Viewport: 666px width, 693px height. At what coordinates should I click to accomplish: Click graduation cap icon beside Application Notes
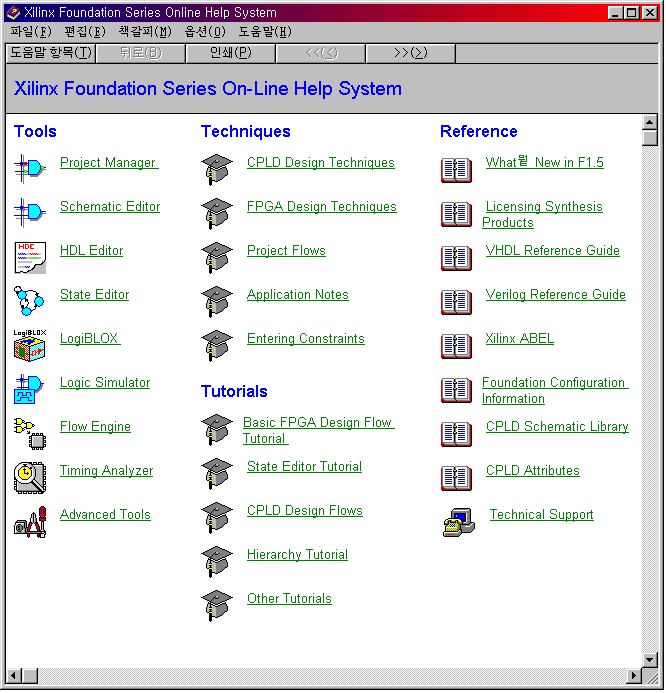click(x=217, y=302)
